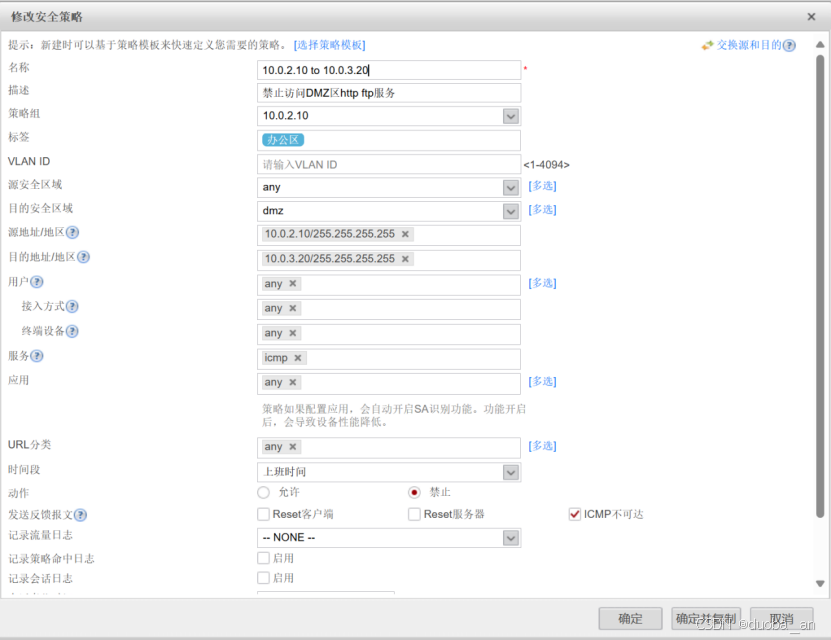
Task: Remove the any tag in 应用 field
Action: (x=293, y=383)
